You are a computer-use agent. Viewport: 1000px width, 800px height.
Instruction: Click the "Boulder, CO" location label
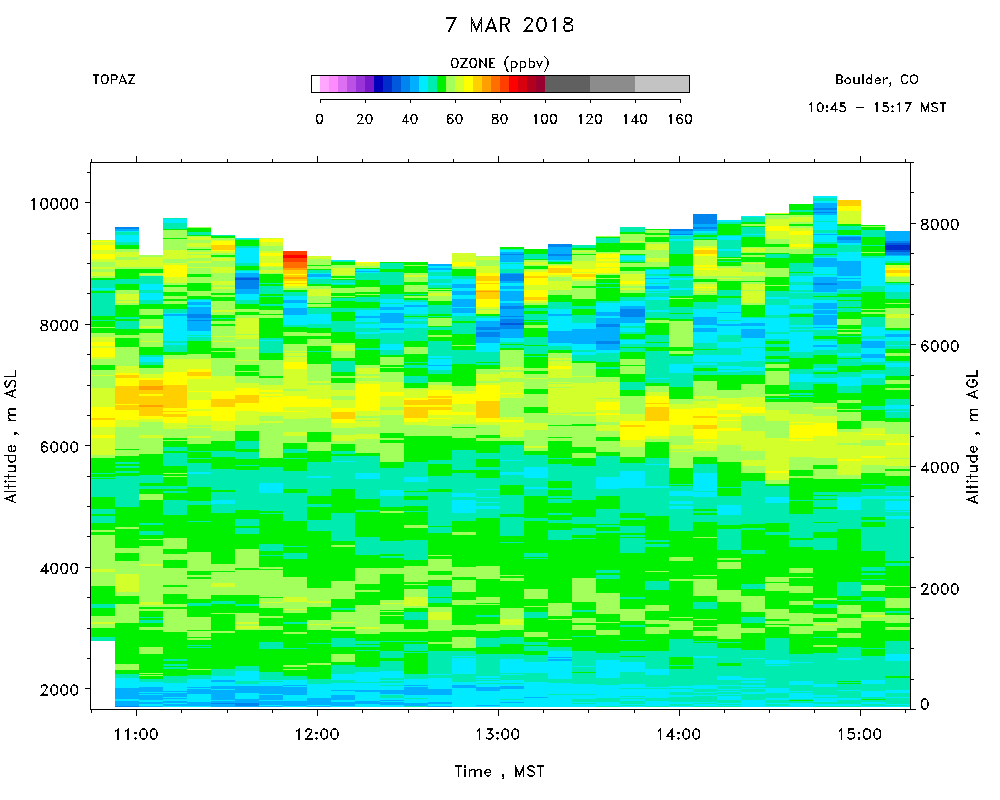click(876, 80)
